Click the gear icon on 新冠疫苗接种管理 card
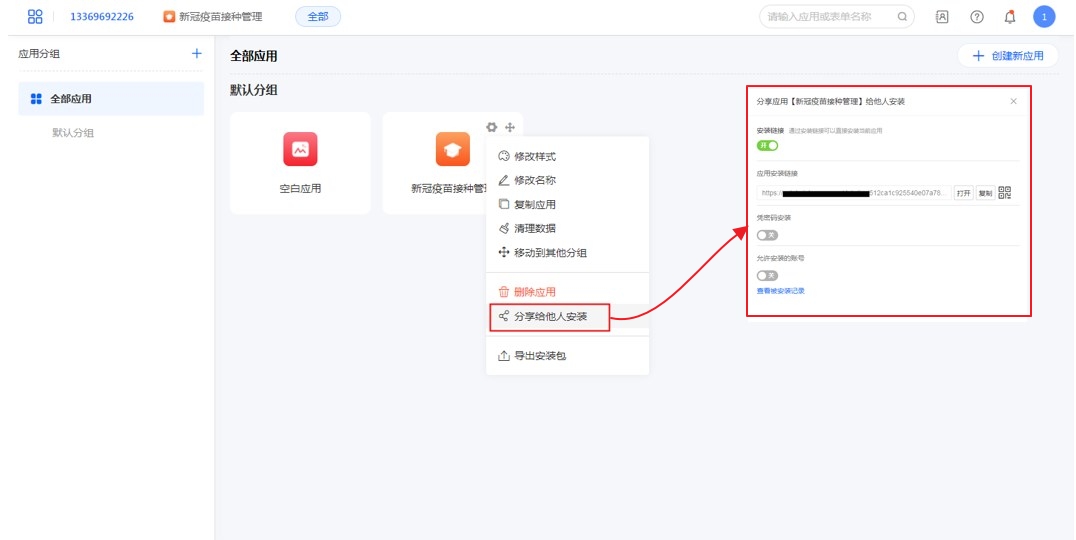1076x540 pixels. 491,127
